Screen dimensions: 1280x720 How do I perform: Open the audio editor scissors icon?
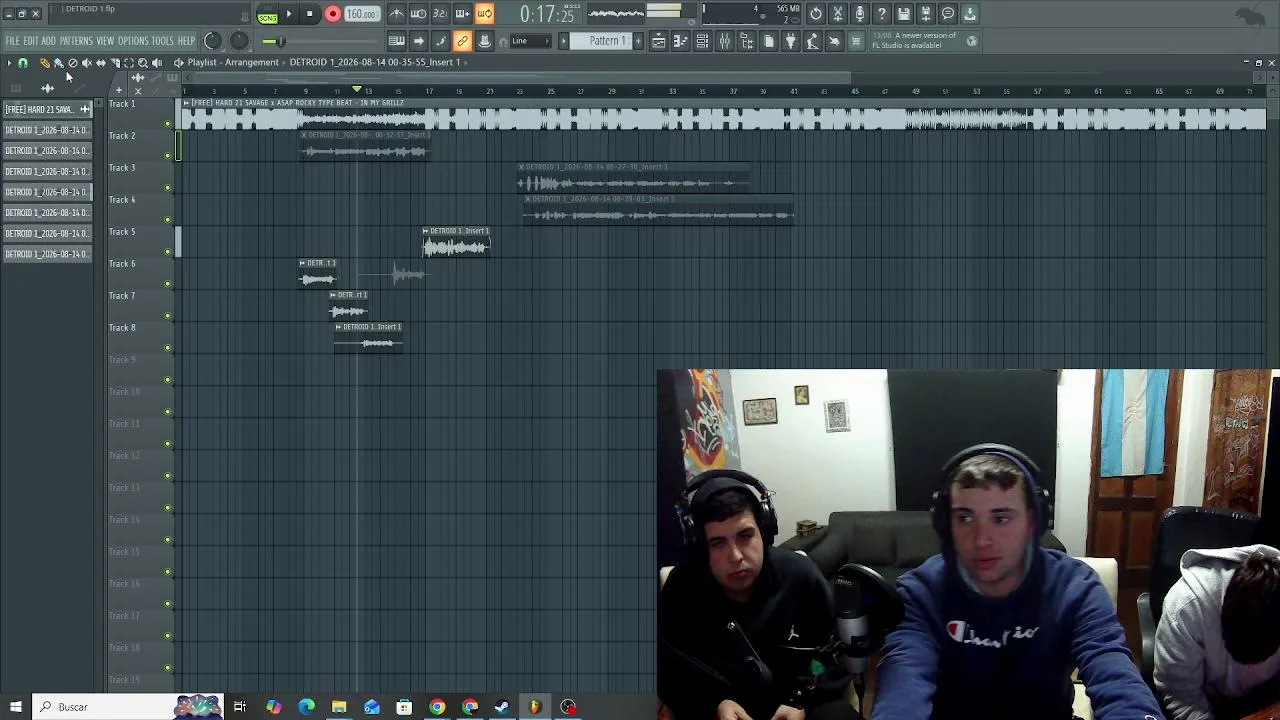click(838, 14)
